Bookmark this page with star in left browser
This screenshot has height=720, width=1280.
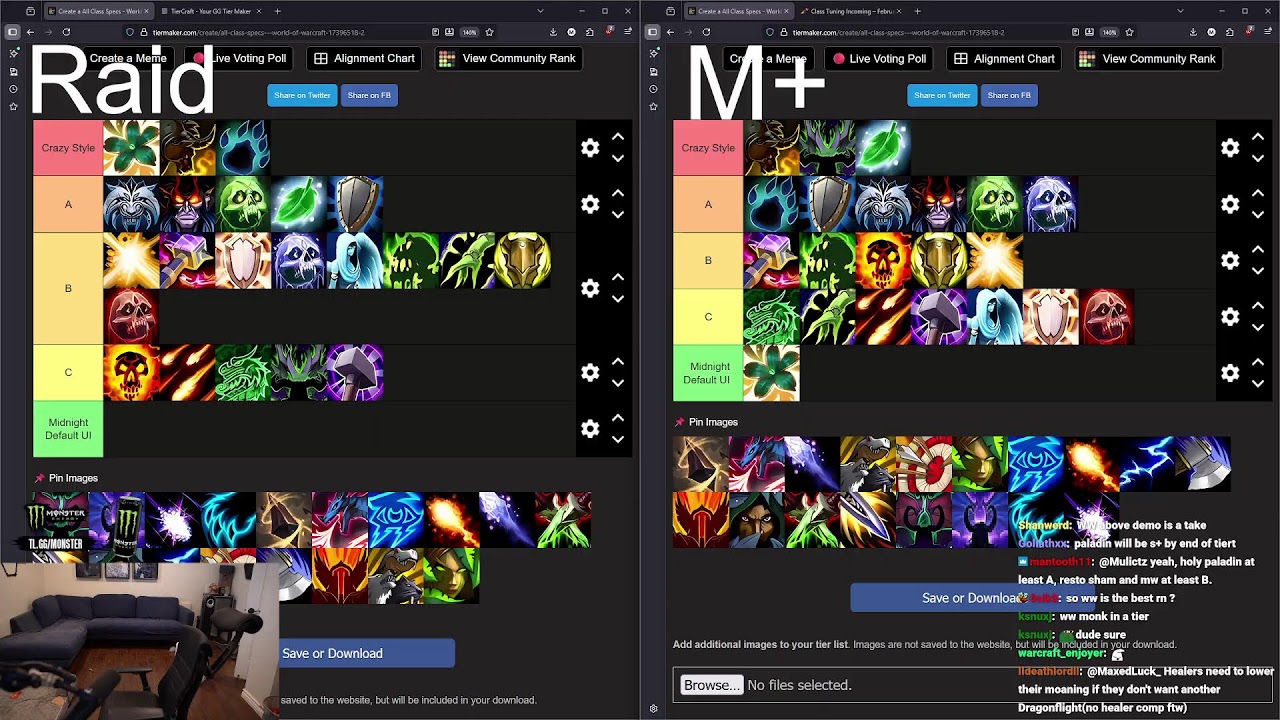coord(489,32)
